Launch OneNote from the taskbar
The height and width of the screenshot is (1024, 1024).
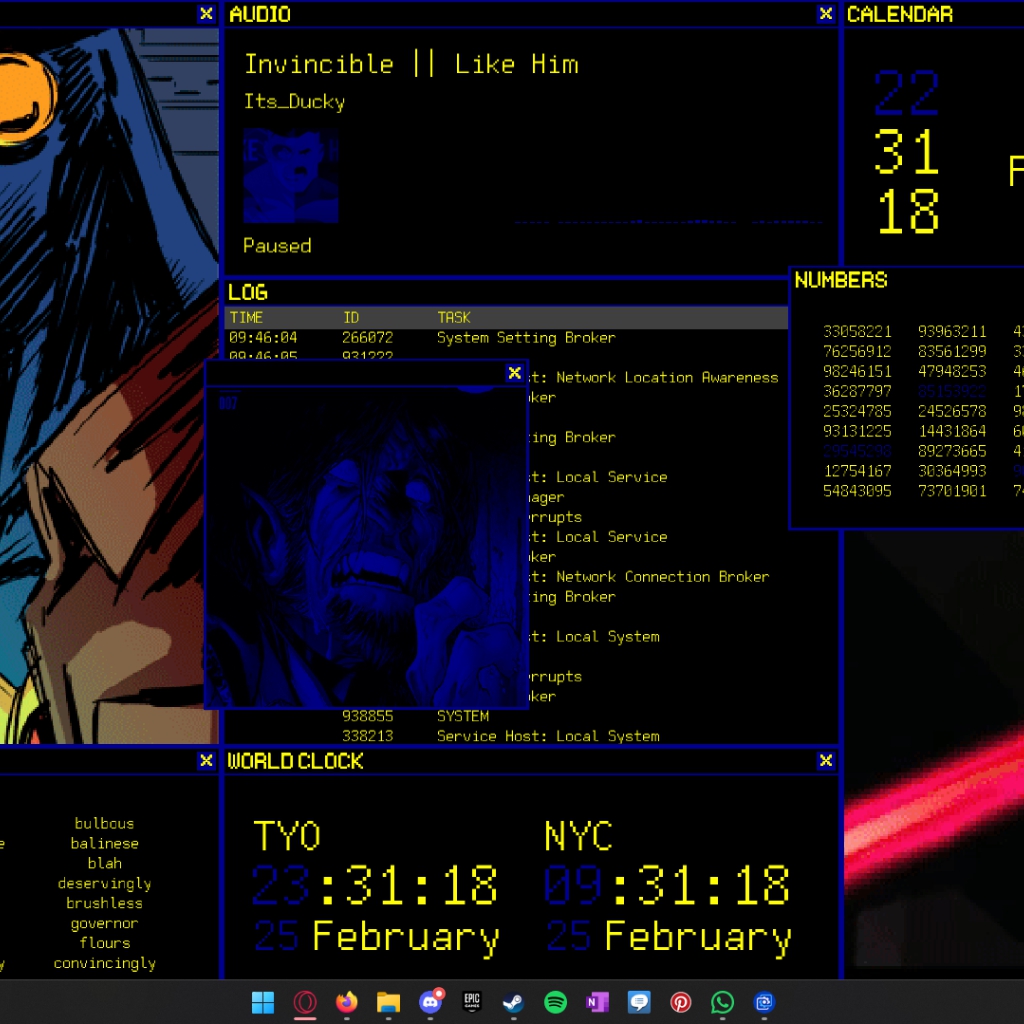point(598,1002)
